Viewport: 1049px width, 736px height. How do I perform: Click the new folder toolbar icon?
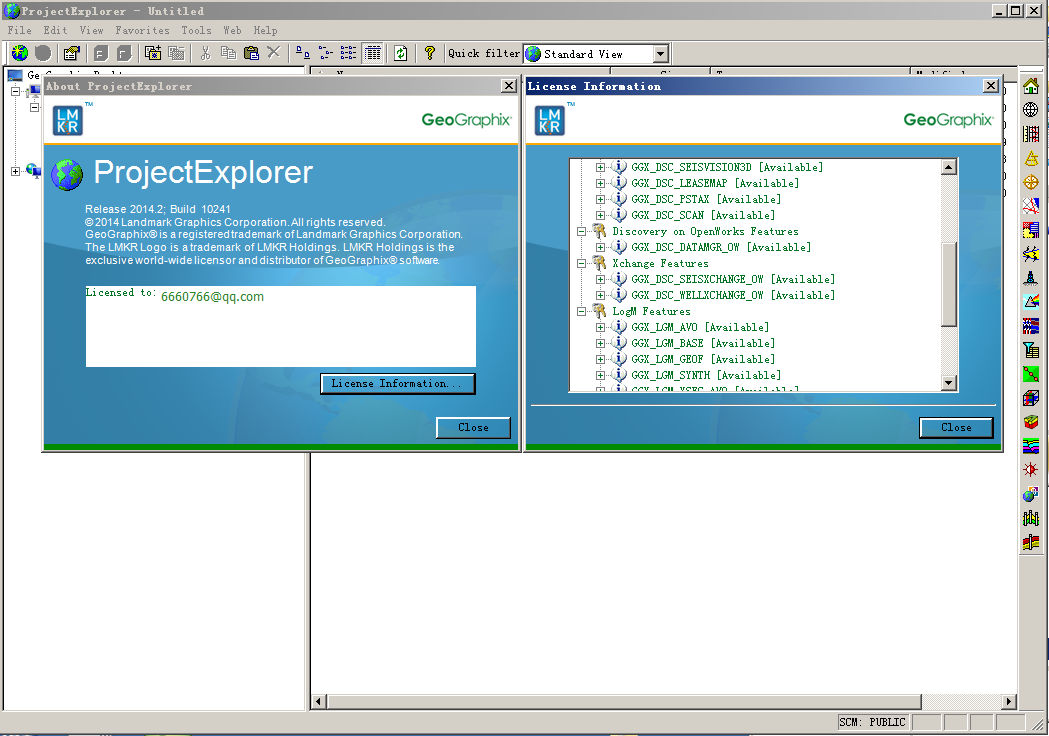(153, 53)
